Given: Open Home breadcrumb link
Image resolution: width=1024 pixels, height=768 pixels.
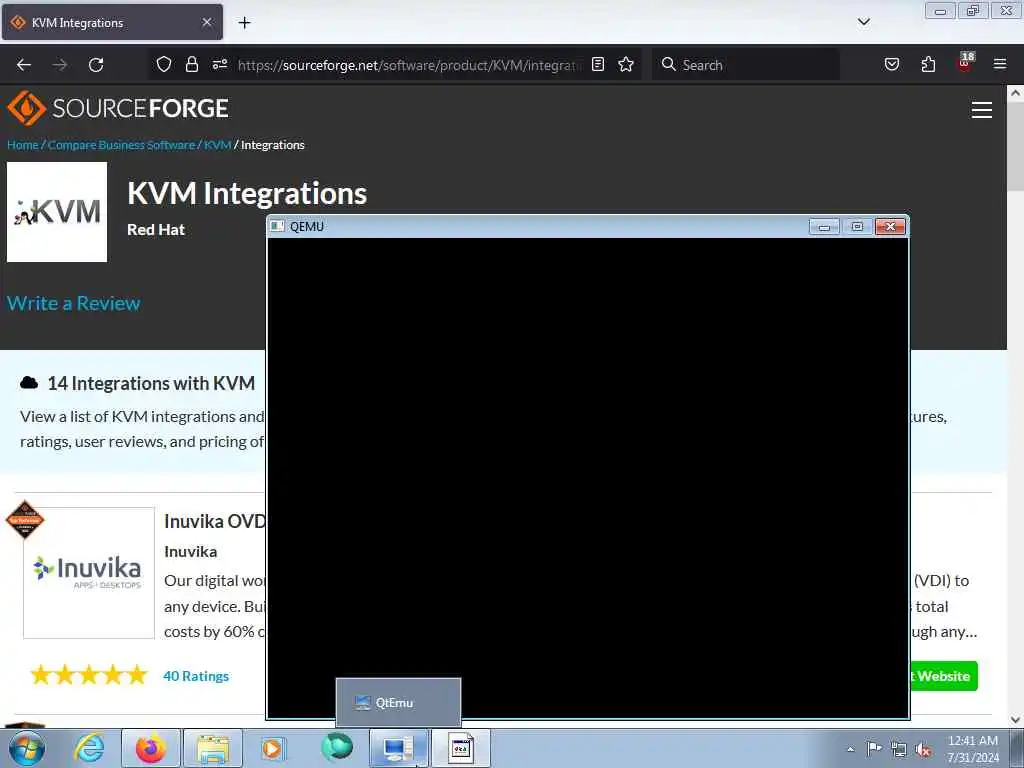Looking at the screenshot, I should pos(23,145).
